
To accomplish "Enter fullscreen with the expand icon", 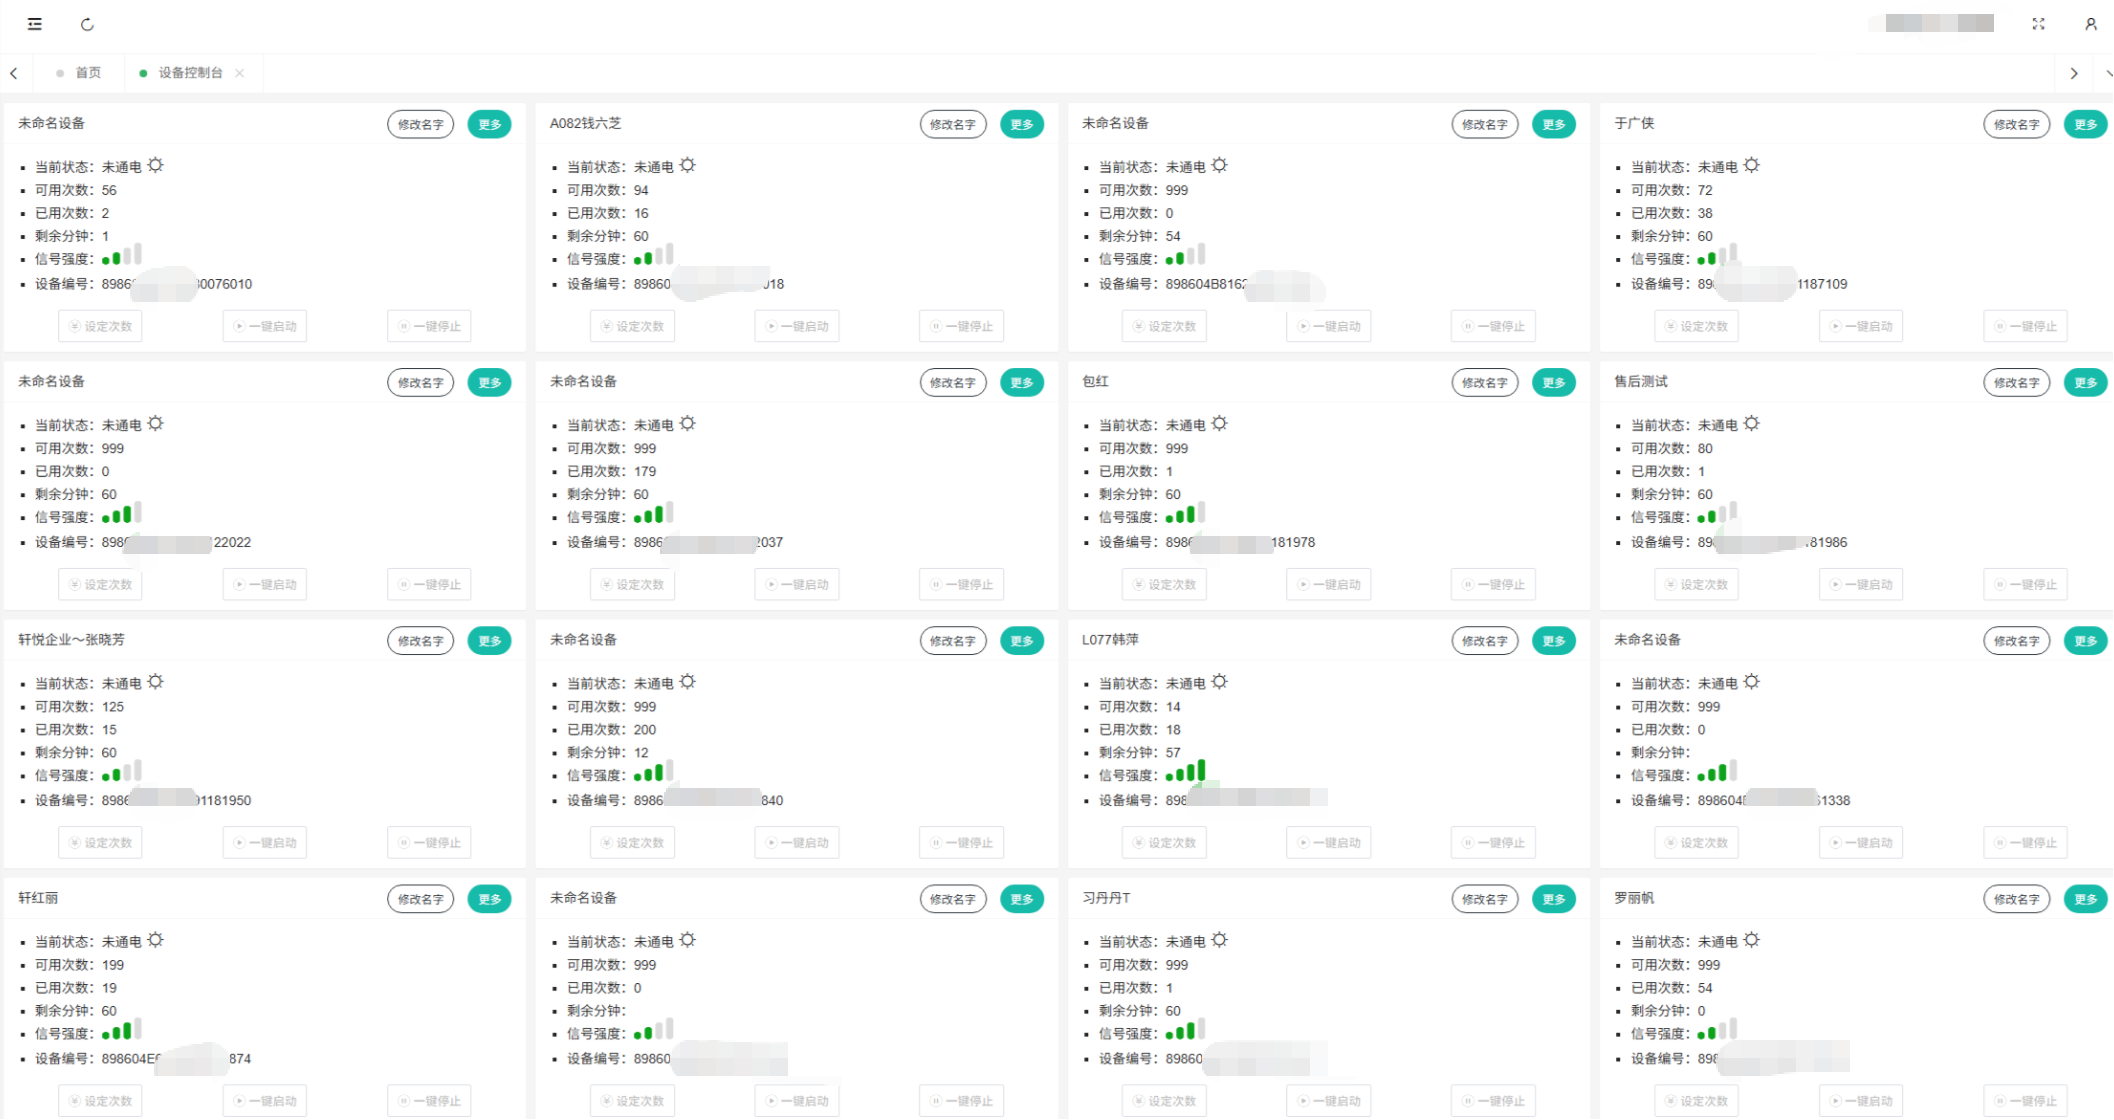I will (x=2038, y=24).
